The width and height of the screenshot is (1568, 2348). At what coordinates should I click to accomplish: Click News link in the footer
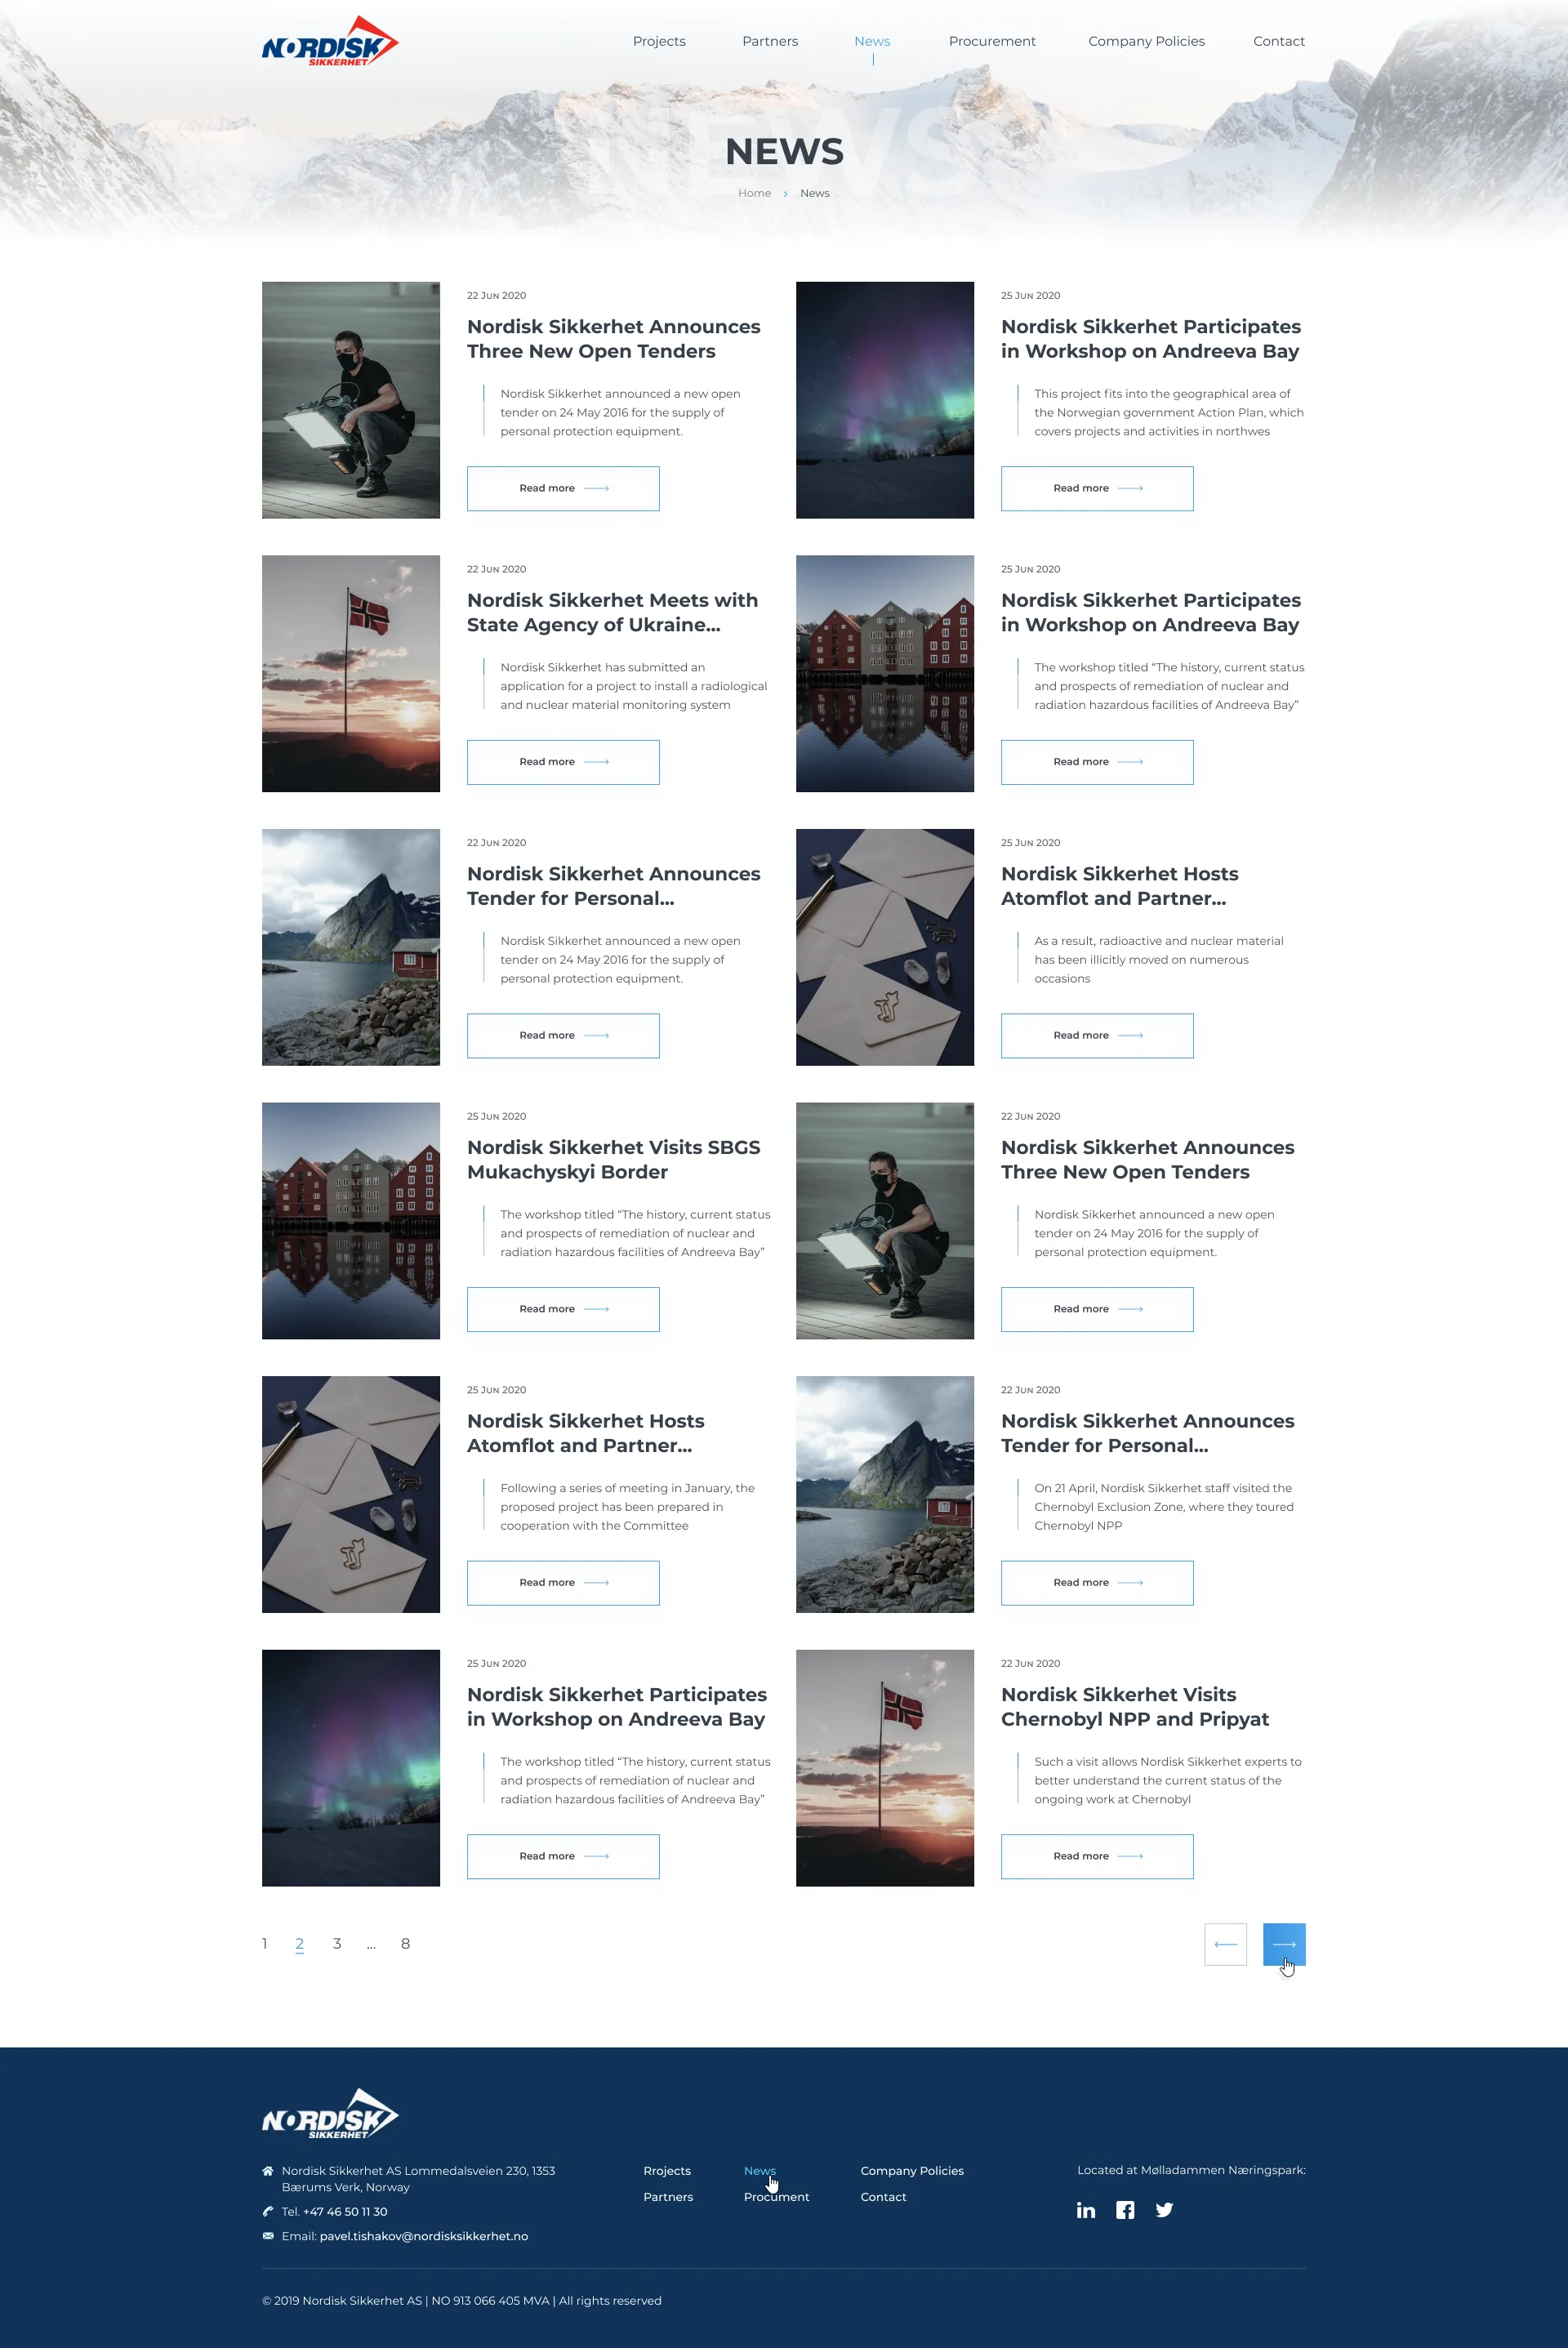pyautogui.click(x=760, y=2171)
